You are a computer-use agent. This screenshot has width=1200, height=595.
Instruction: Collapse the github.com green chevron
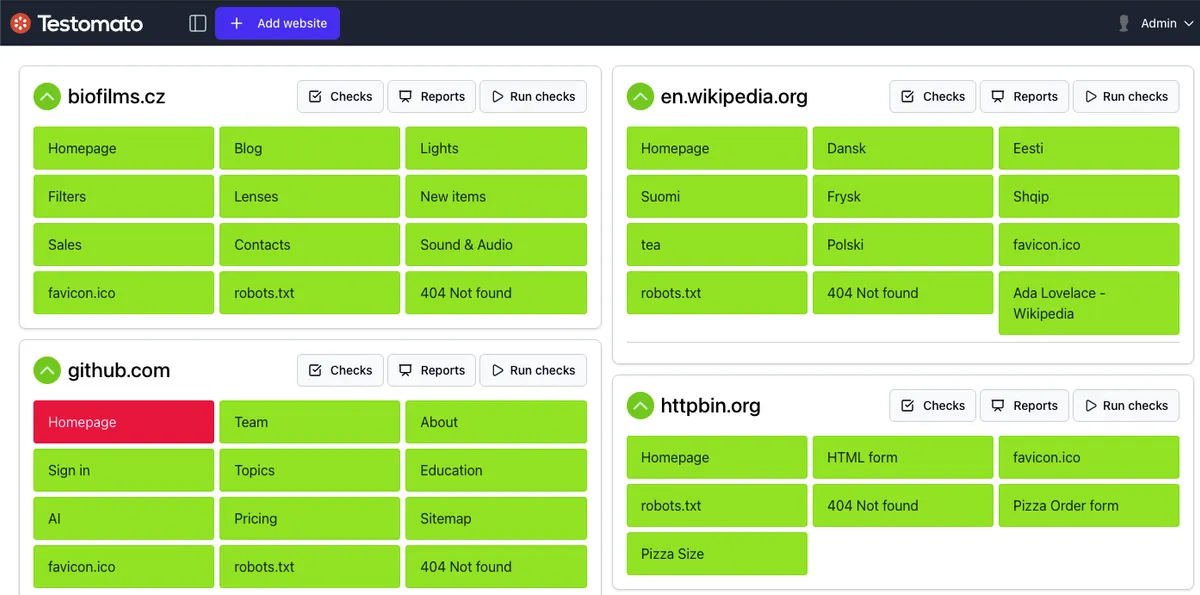[47, 371]
